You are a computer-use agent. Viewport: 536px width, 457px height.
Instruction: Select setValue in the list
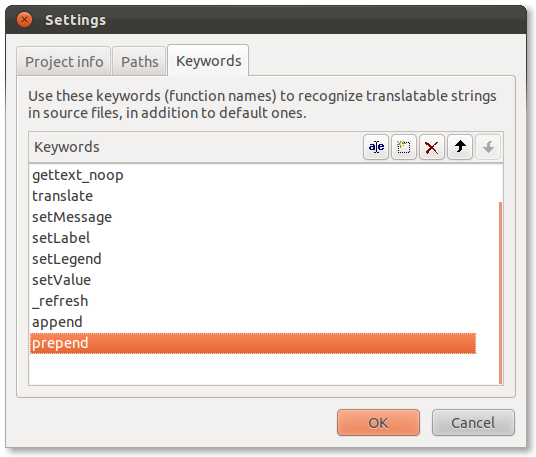(253, 280)
